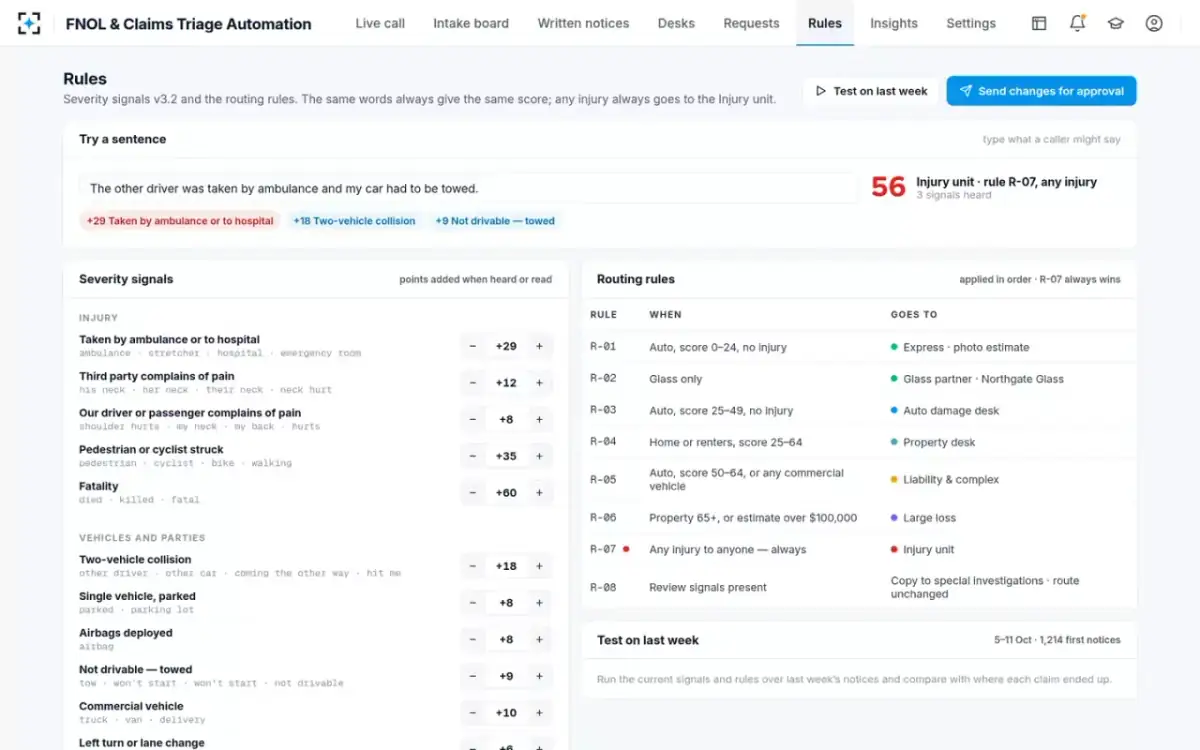
Task: Decrease Two-vehicle collision points
Action: coord(473,566)
